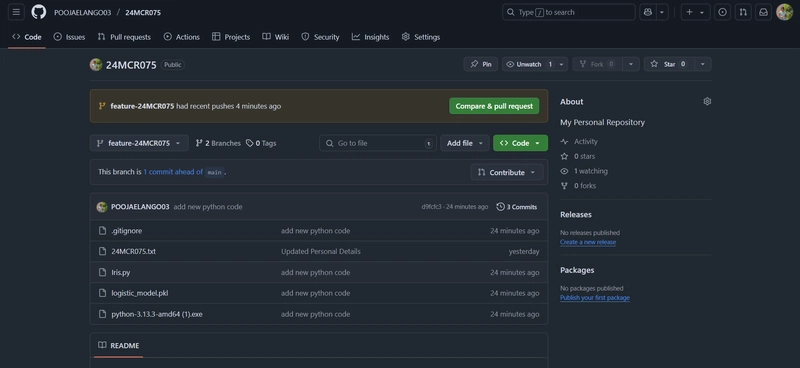
Task: Expand the feature-24MCR075 branch dropdown
Action: point(139,143)
